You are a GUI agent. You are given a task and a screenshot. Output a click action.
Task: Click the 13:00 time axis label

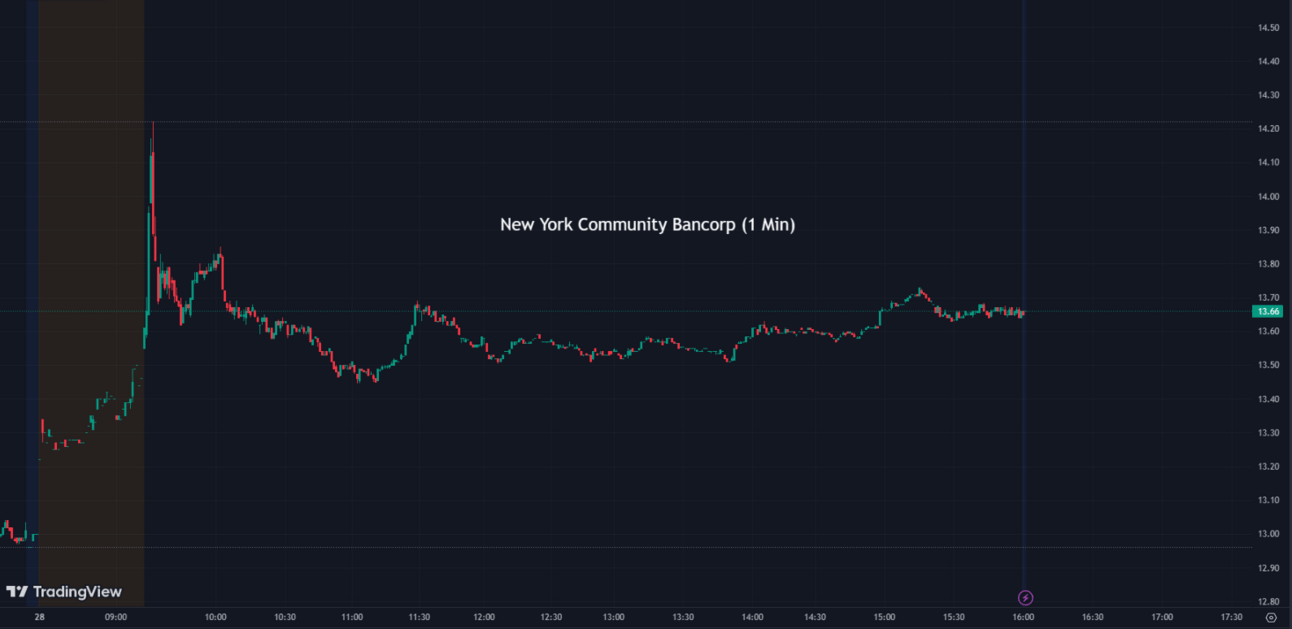(614, 617)
